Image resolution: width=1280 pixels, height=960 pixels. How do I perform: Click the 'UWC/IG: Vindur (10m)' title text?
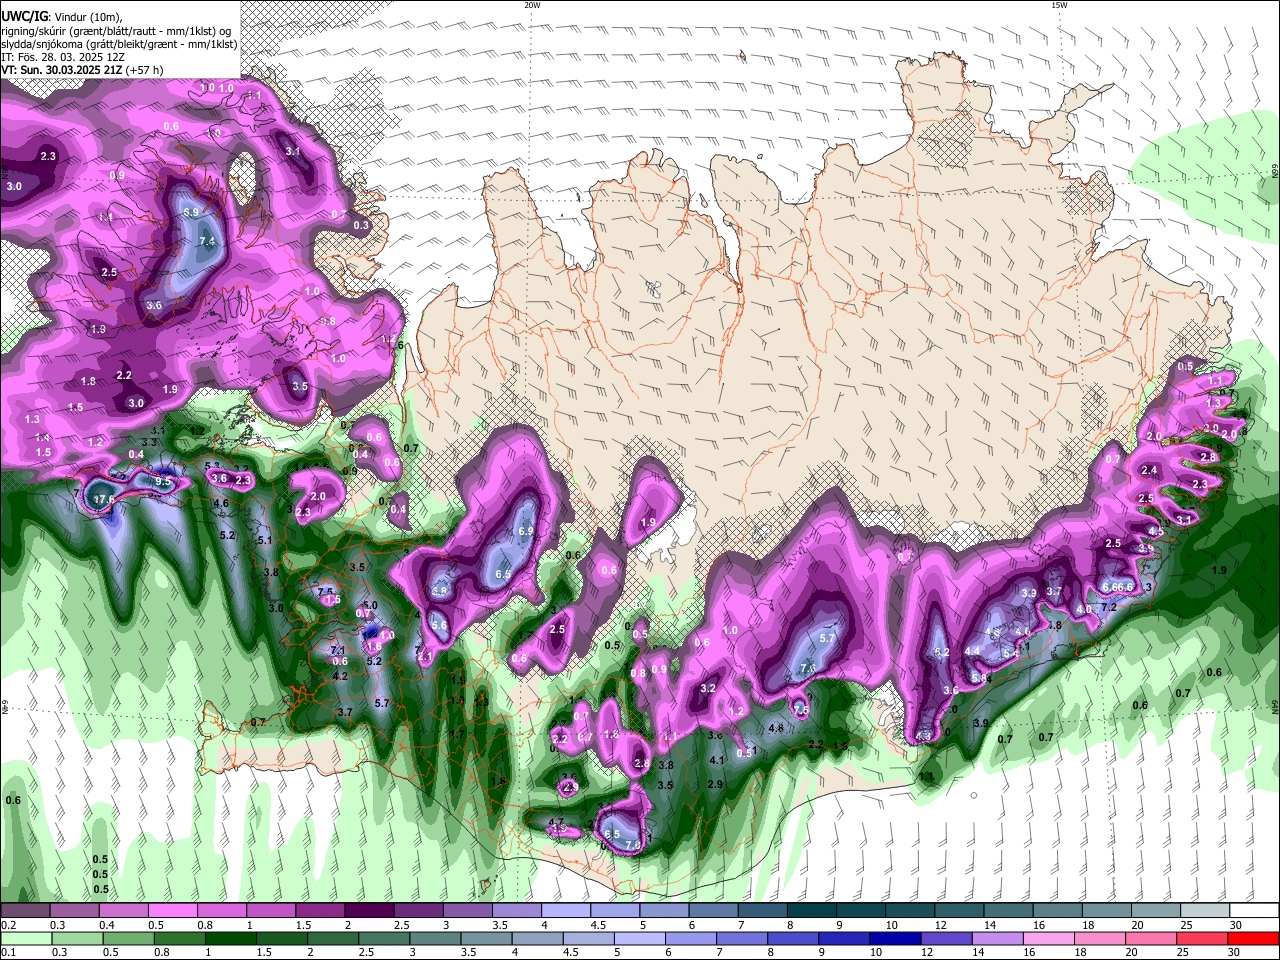click(61, 18)
